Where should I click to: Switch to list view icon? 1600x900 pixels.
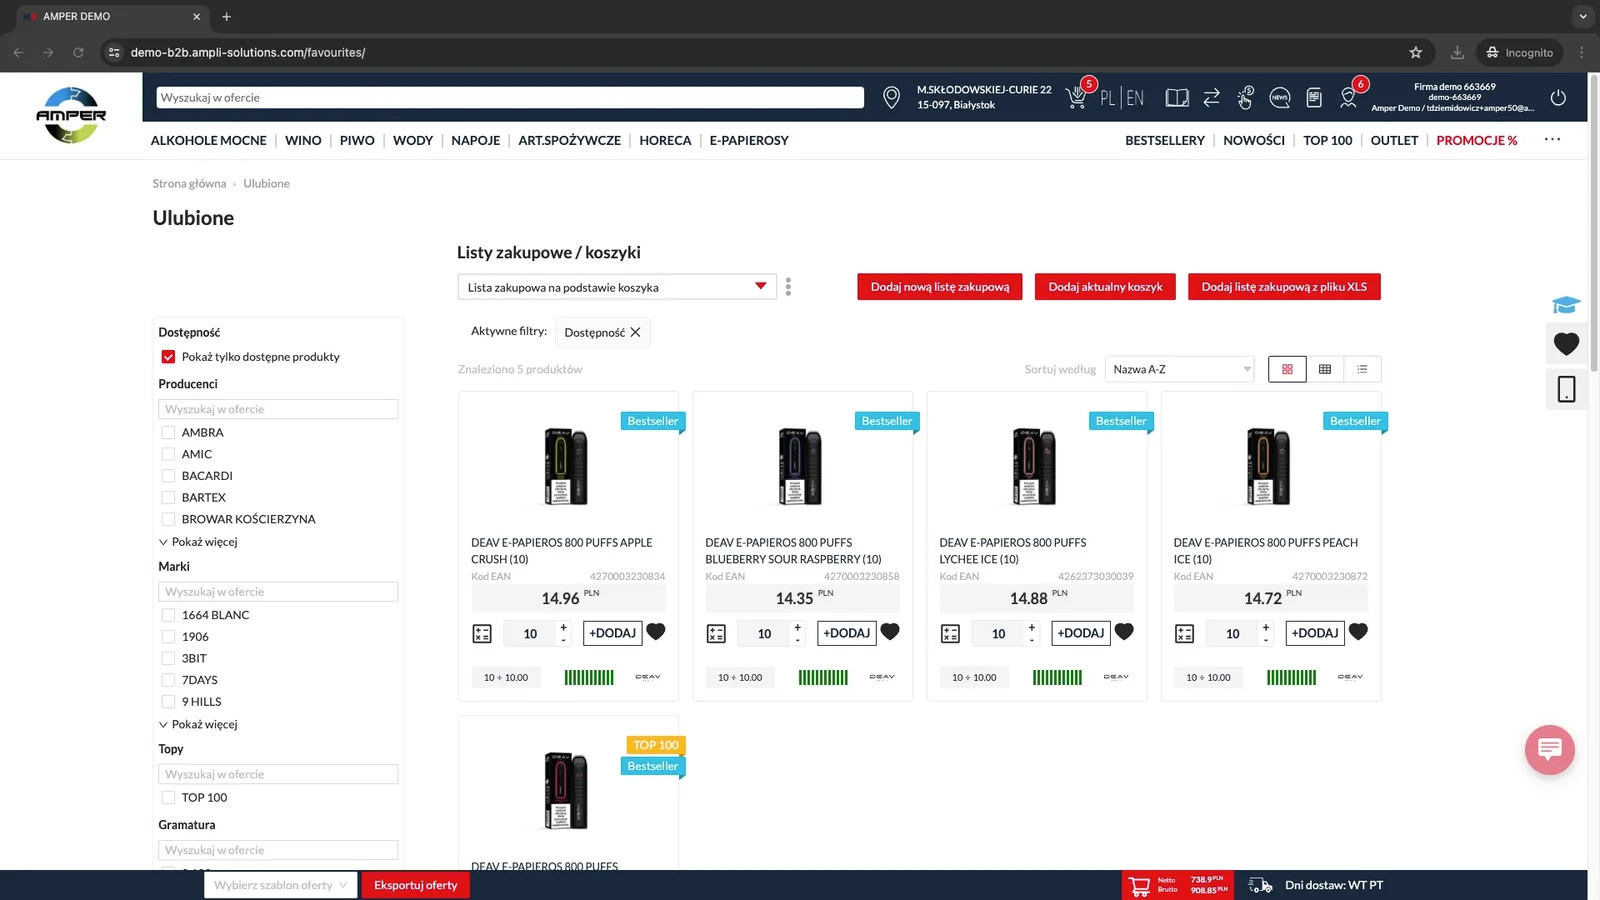[x=1362, y=369]
